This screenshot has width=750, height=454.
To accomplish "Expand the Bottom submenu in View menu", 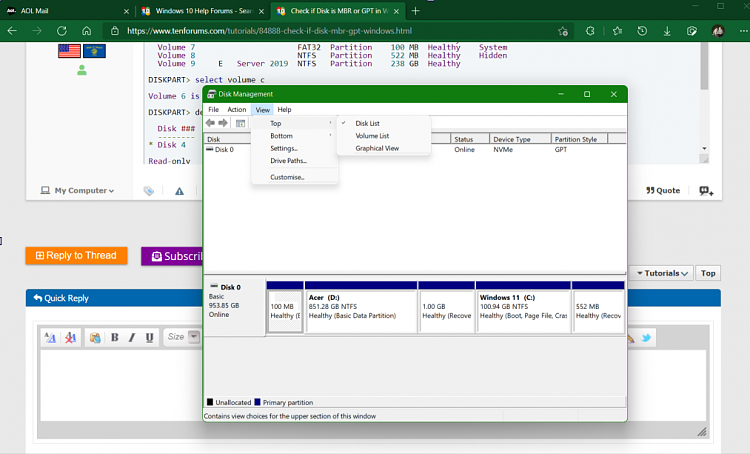I will [x=294, y=136].
